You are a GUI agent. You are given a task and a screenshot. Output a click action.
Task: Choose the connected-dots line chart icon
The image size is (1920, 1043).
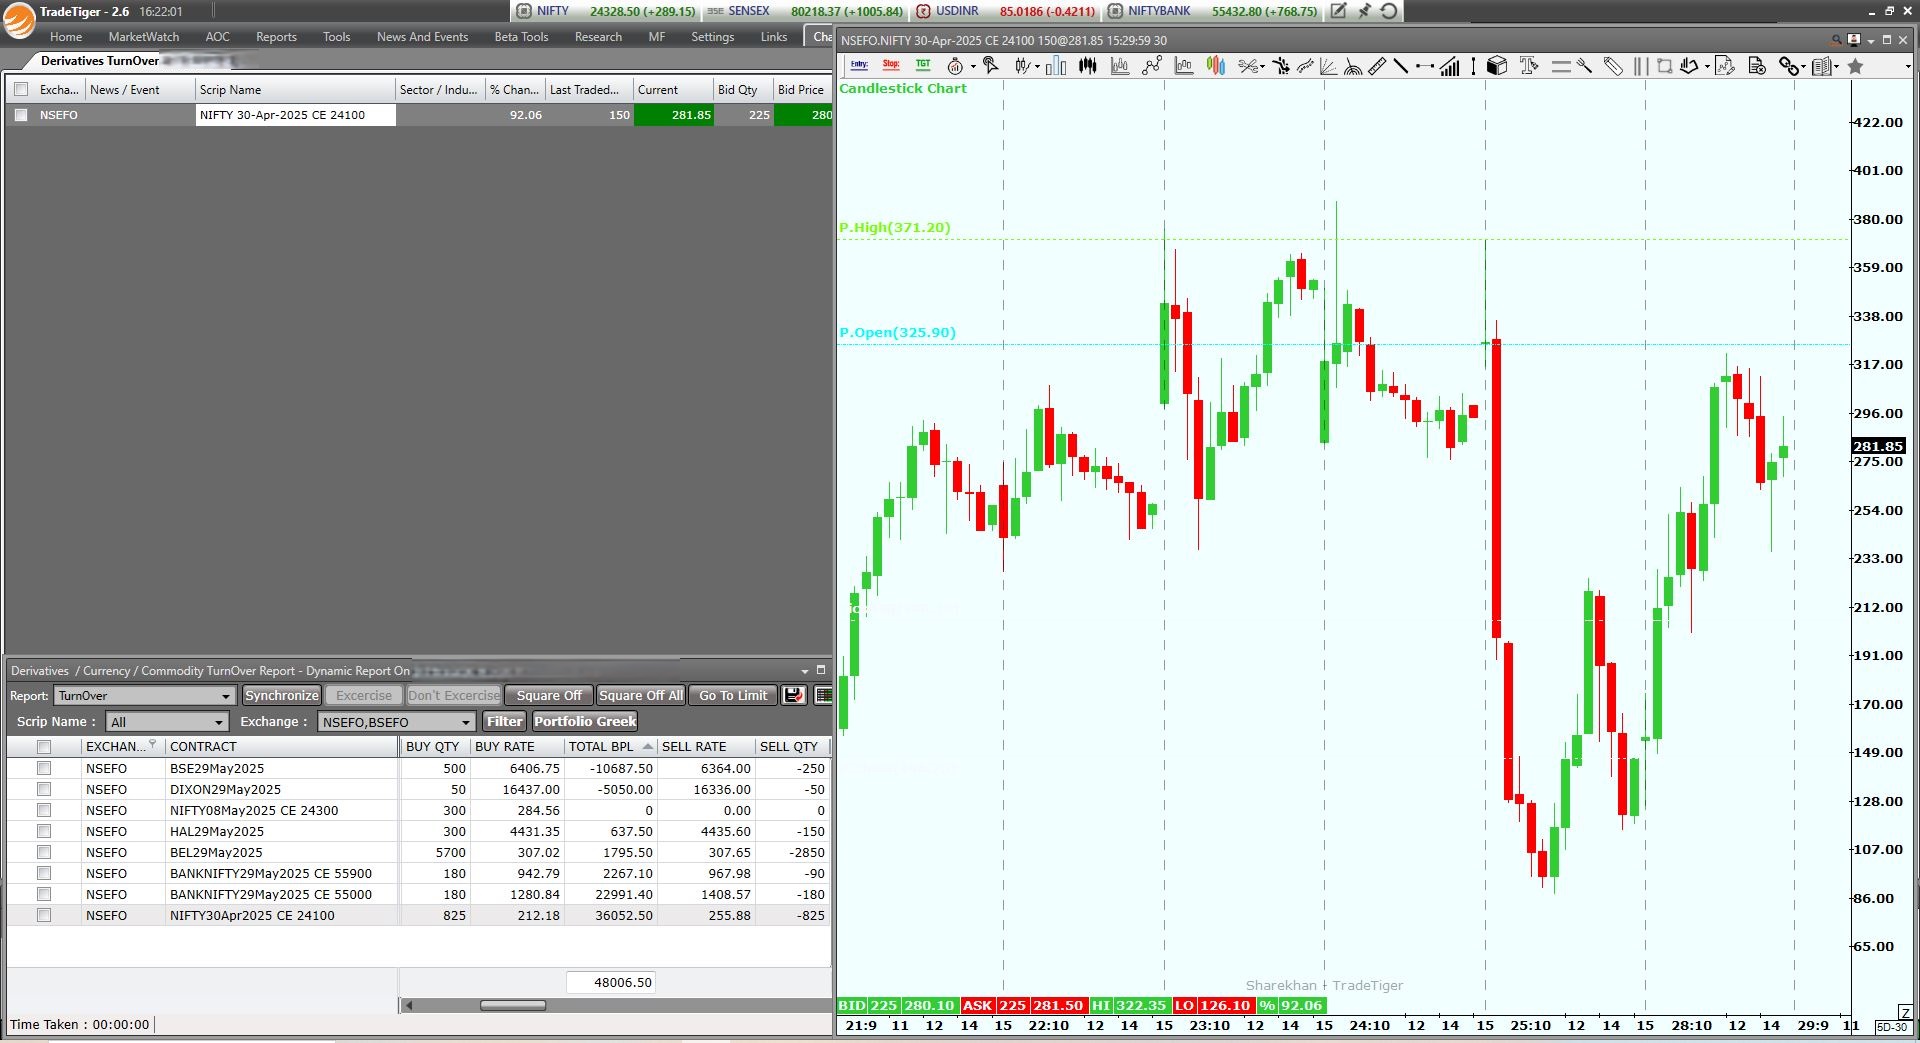click(x=1152, y=65)
